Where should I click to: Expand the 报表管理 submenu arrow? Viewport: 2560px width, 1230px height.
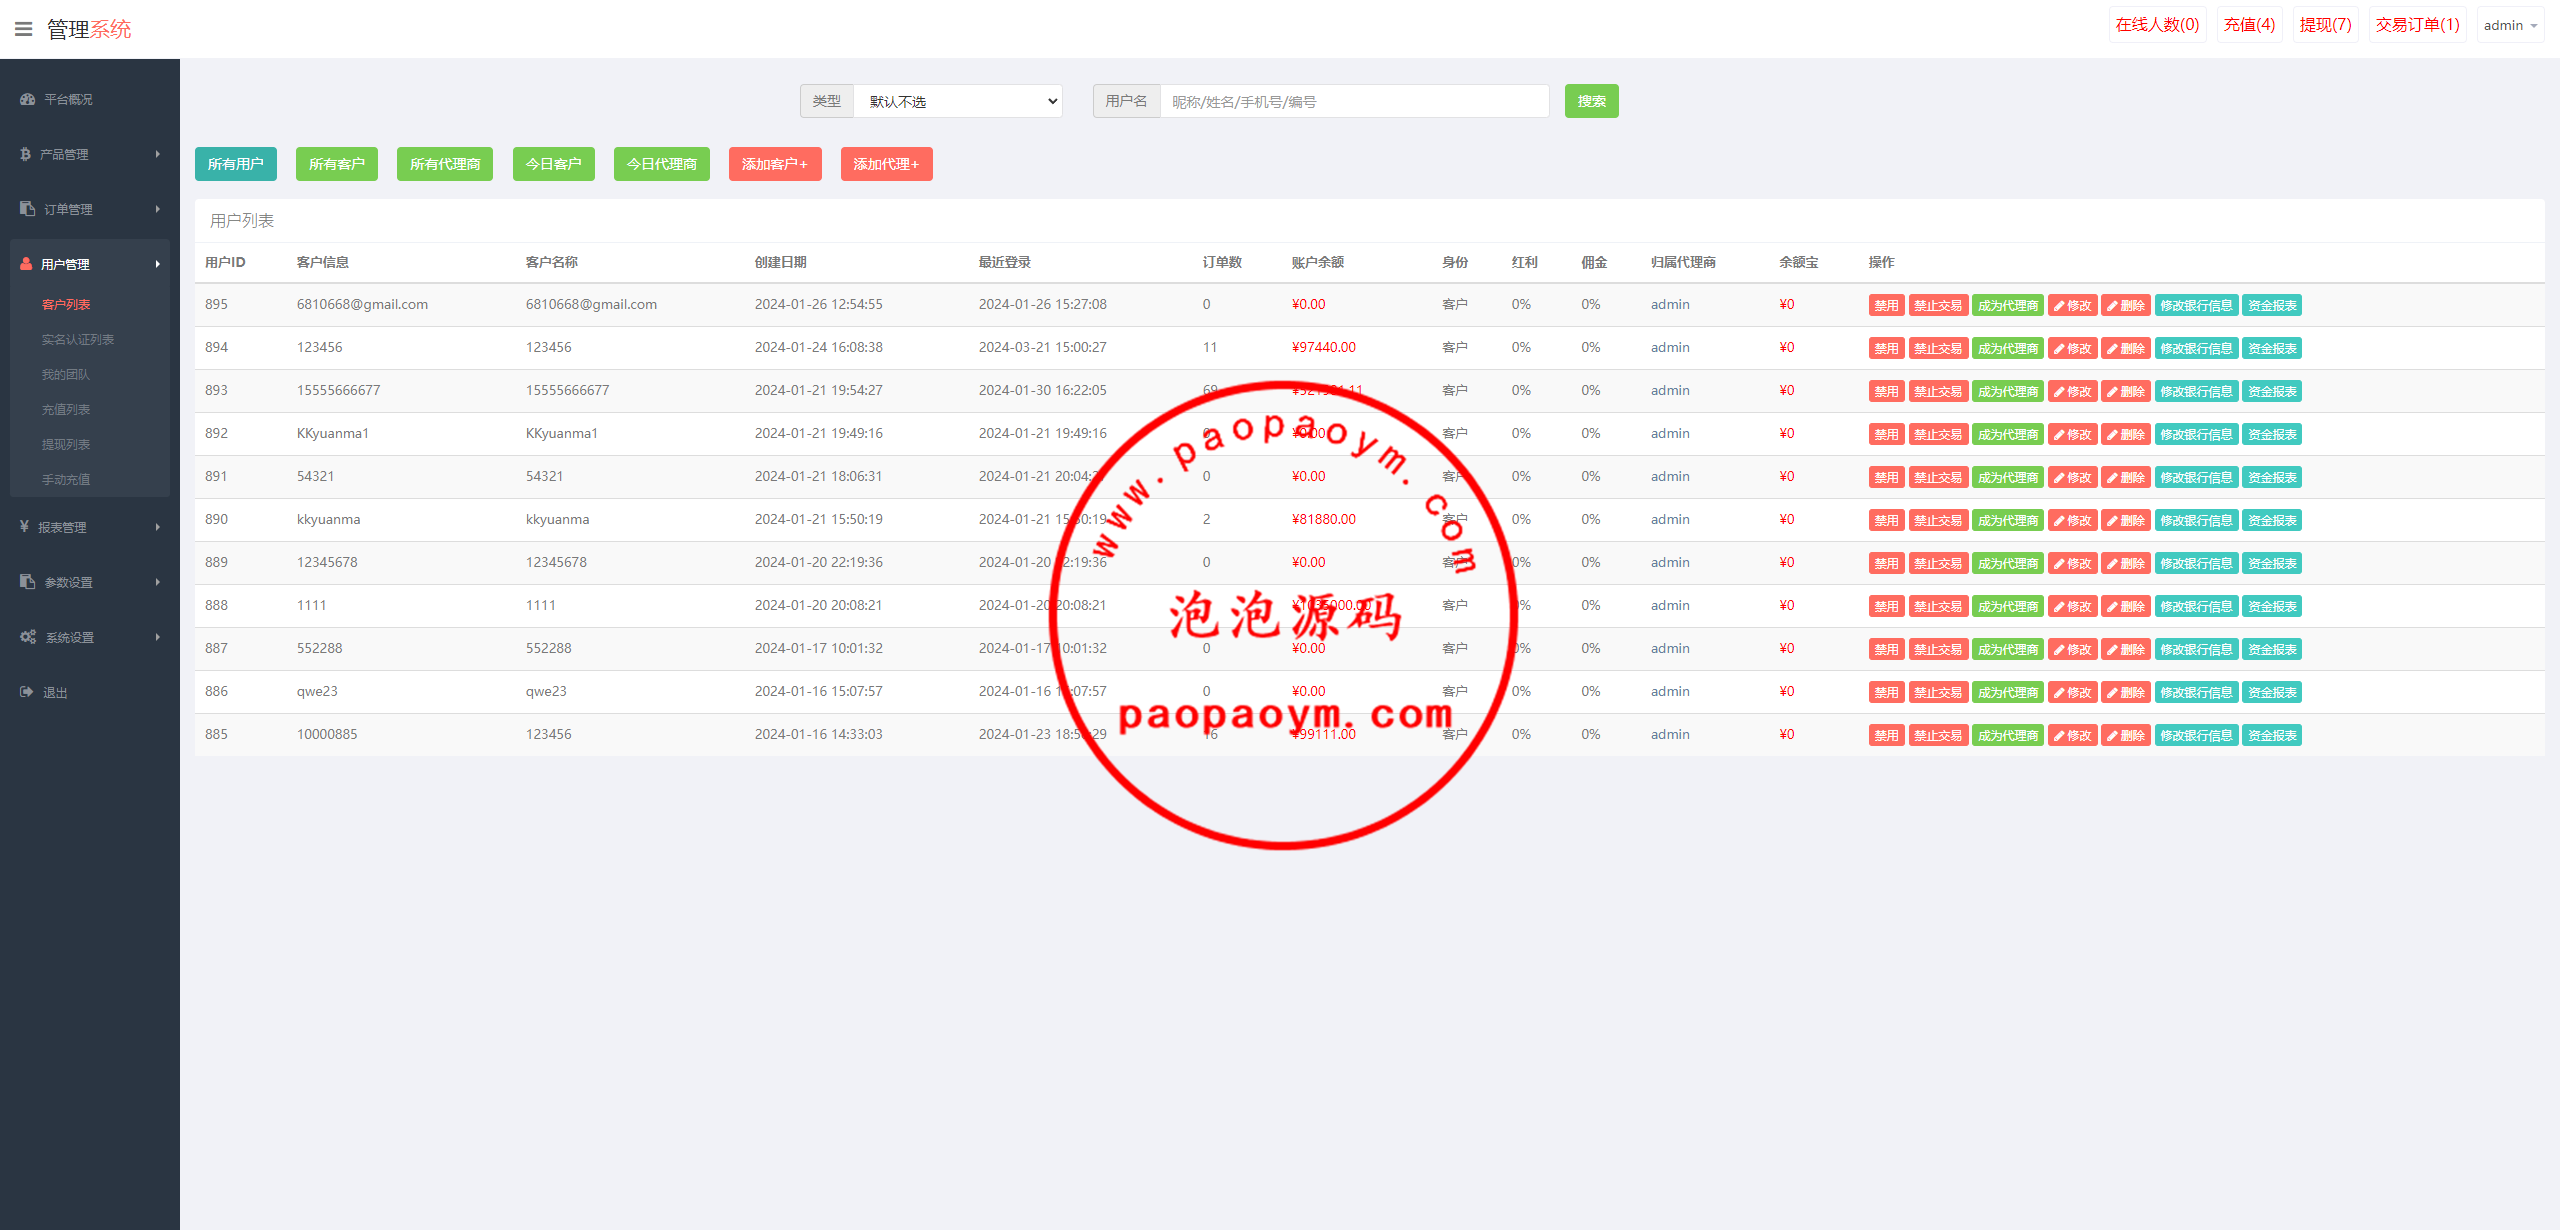pyautogui.click(x=158, y=527)
